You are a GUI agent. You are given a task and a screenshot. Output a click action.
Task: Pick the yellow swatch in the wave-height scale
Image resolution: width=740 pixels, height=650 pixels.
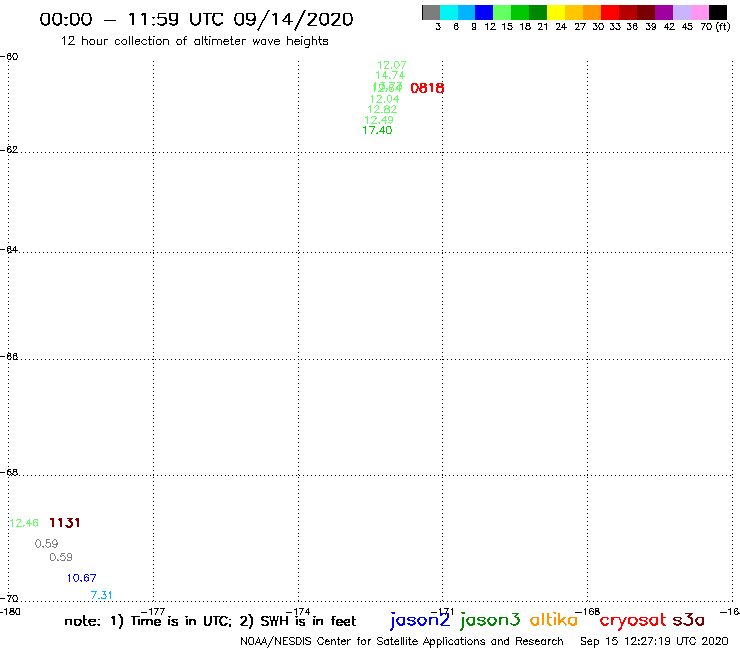pos(556,12)
